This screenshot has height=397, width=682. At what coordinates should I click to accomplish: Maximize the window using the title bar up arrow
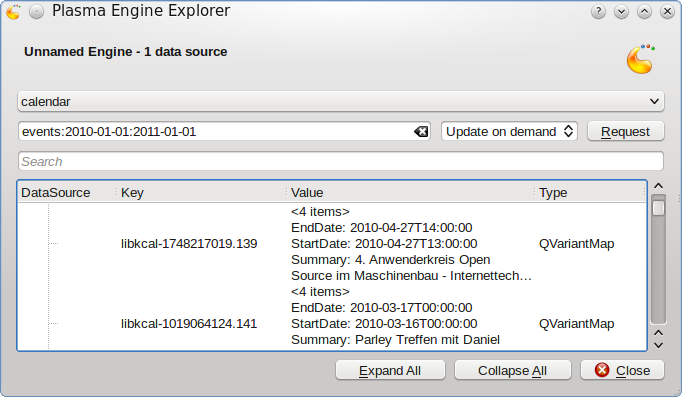point(645,12)
